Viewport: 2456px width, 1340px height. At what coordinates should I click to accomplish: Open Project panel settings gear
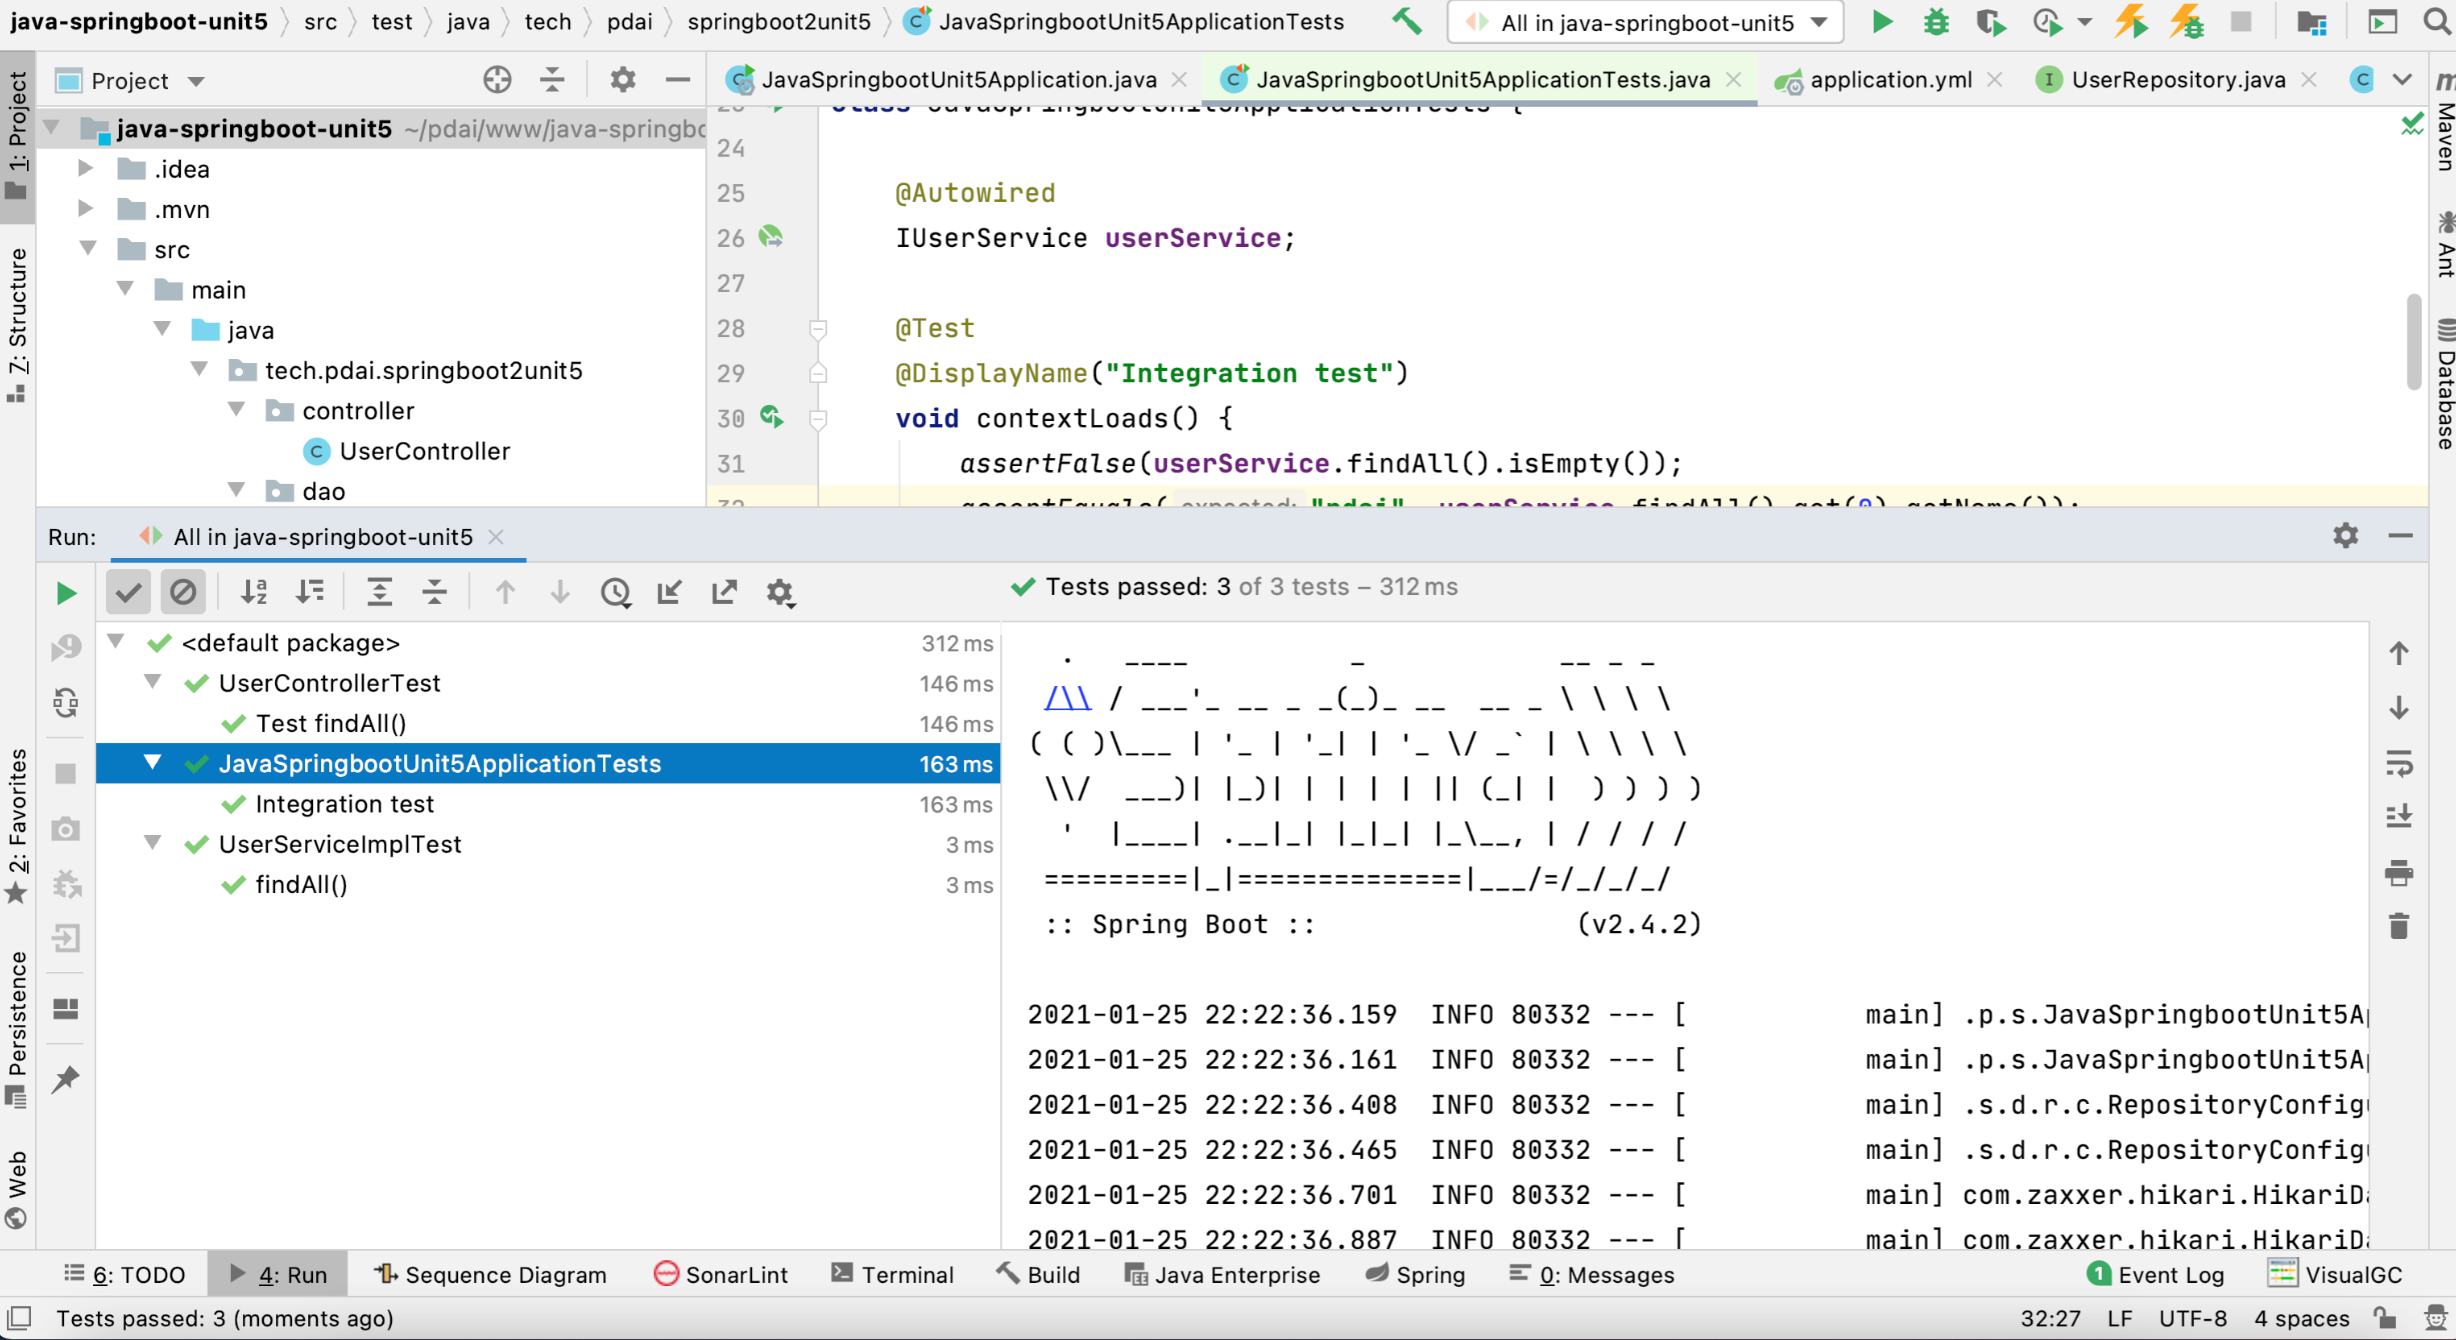622,79
